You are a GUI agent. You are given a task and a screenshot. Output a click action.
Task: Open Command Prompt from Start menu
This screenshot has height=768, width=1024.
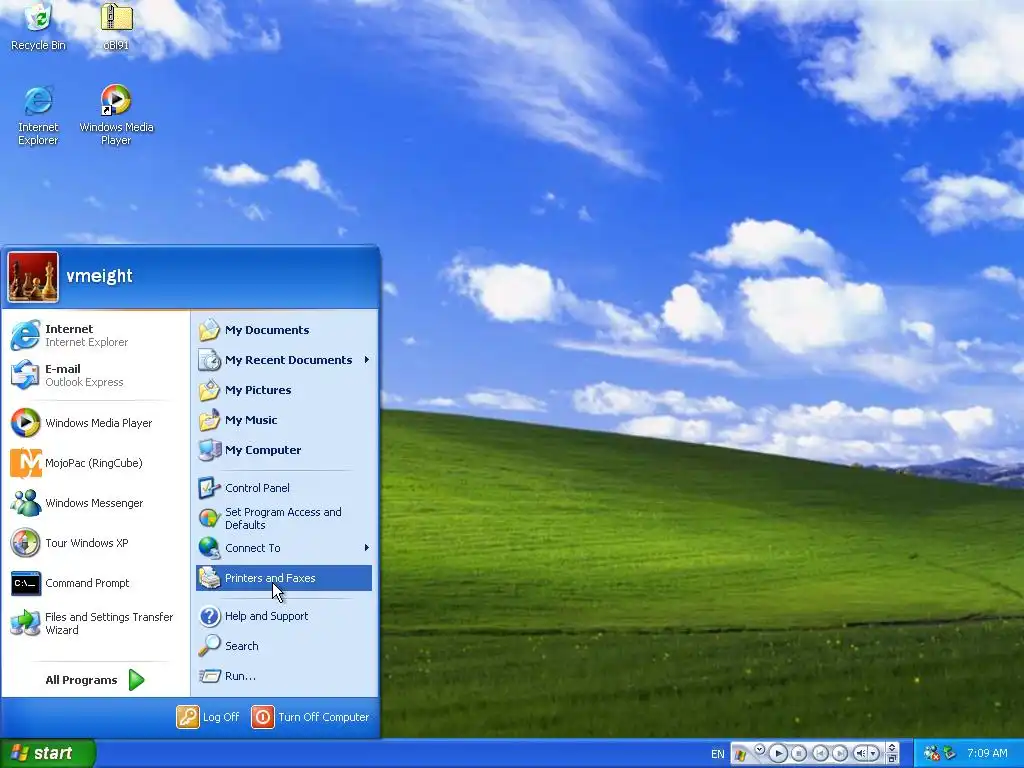[95, 583]
